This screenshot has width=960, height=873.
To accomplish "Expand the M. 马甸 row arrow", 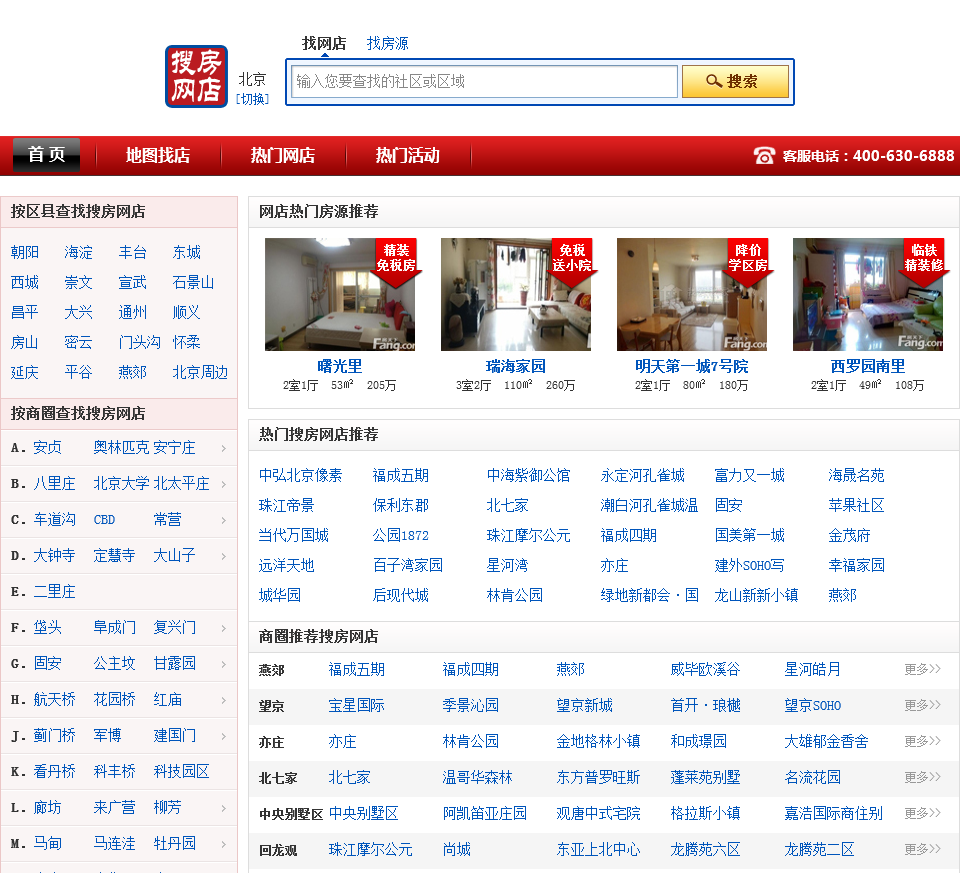I will pyautogui.click(x=224, y=844).
